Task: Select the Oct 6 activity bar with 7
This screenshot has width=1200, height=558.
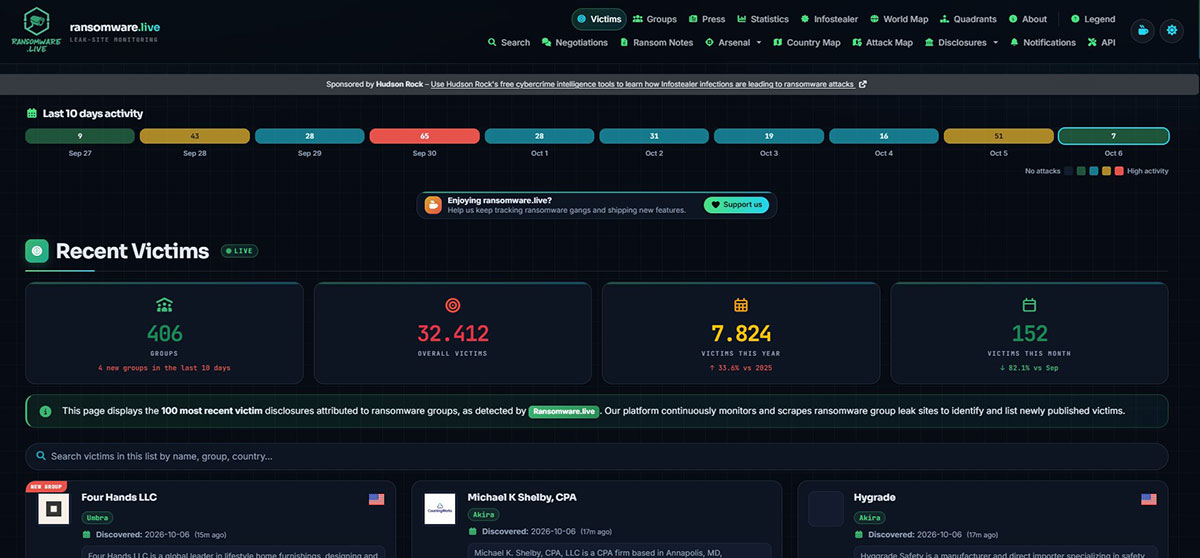Action: click(x=1114, y=136)
